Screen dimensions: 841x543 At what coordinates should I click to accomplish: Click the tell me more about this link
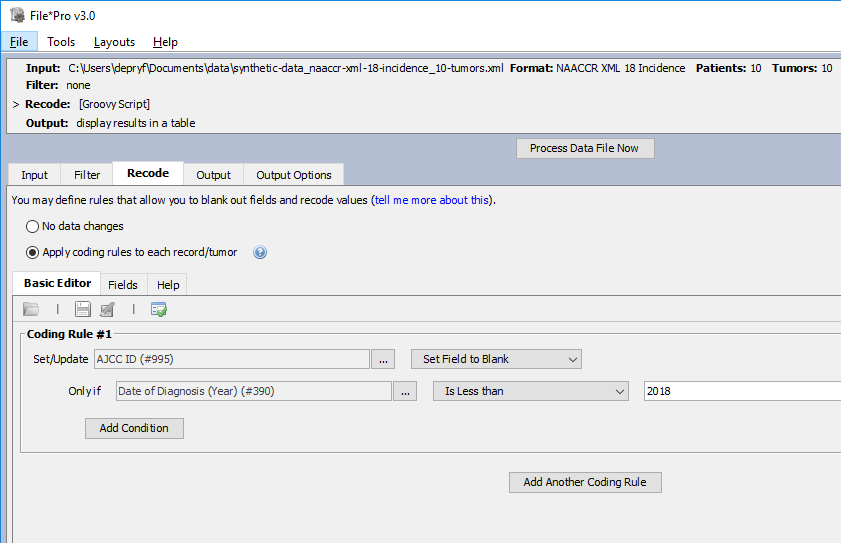coord(432,200)
